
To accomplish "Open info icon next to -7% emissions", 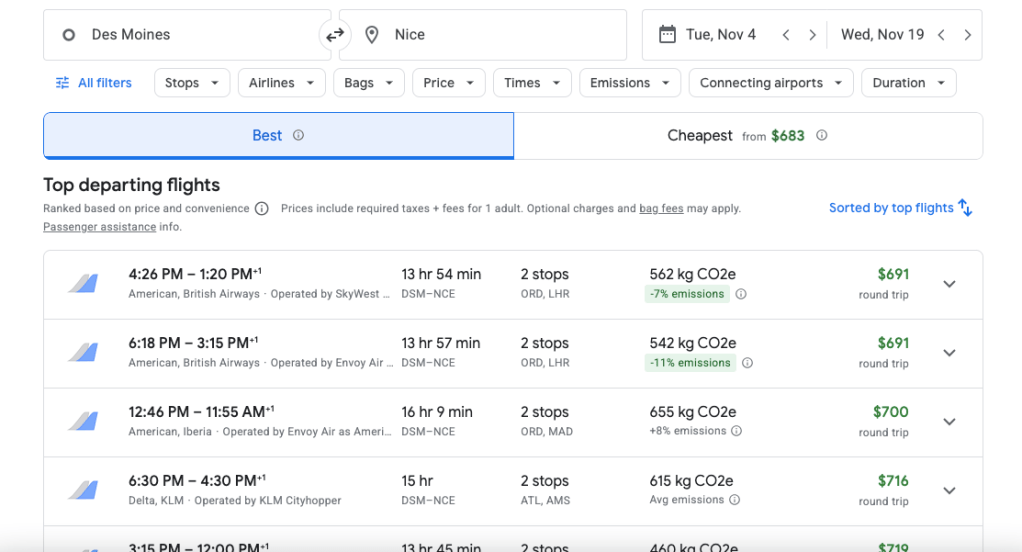I will 741,294.
